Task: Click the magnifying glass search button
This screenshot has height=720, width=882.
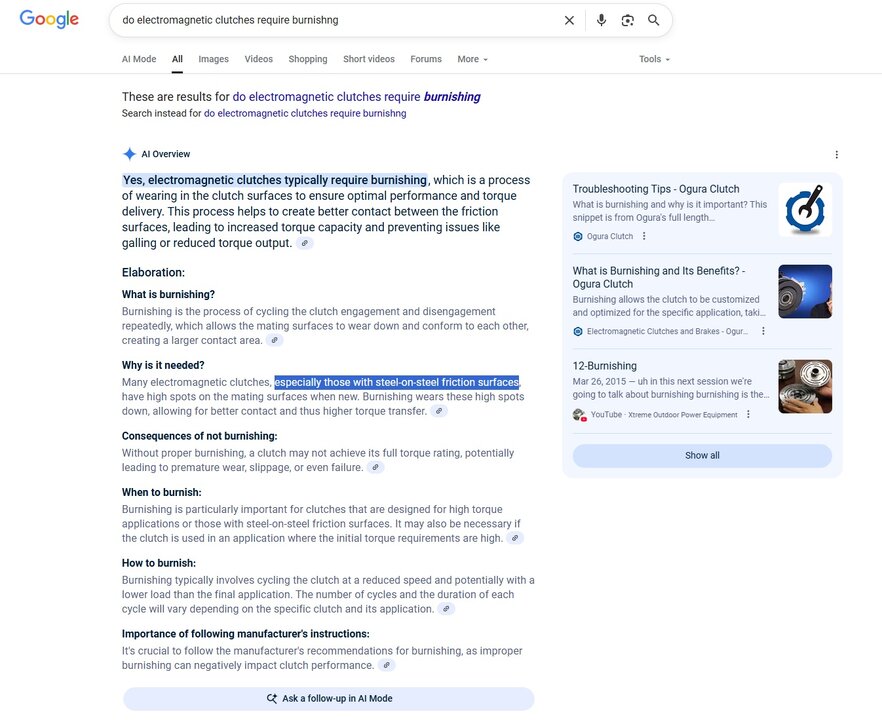Action: coord(654,20)
